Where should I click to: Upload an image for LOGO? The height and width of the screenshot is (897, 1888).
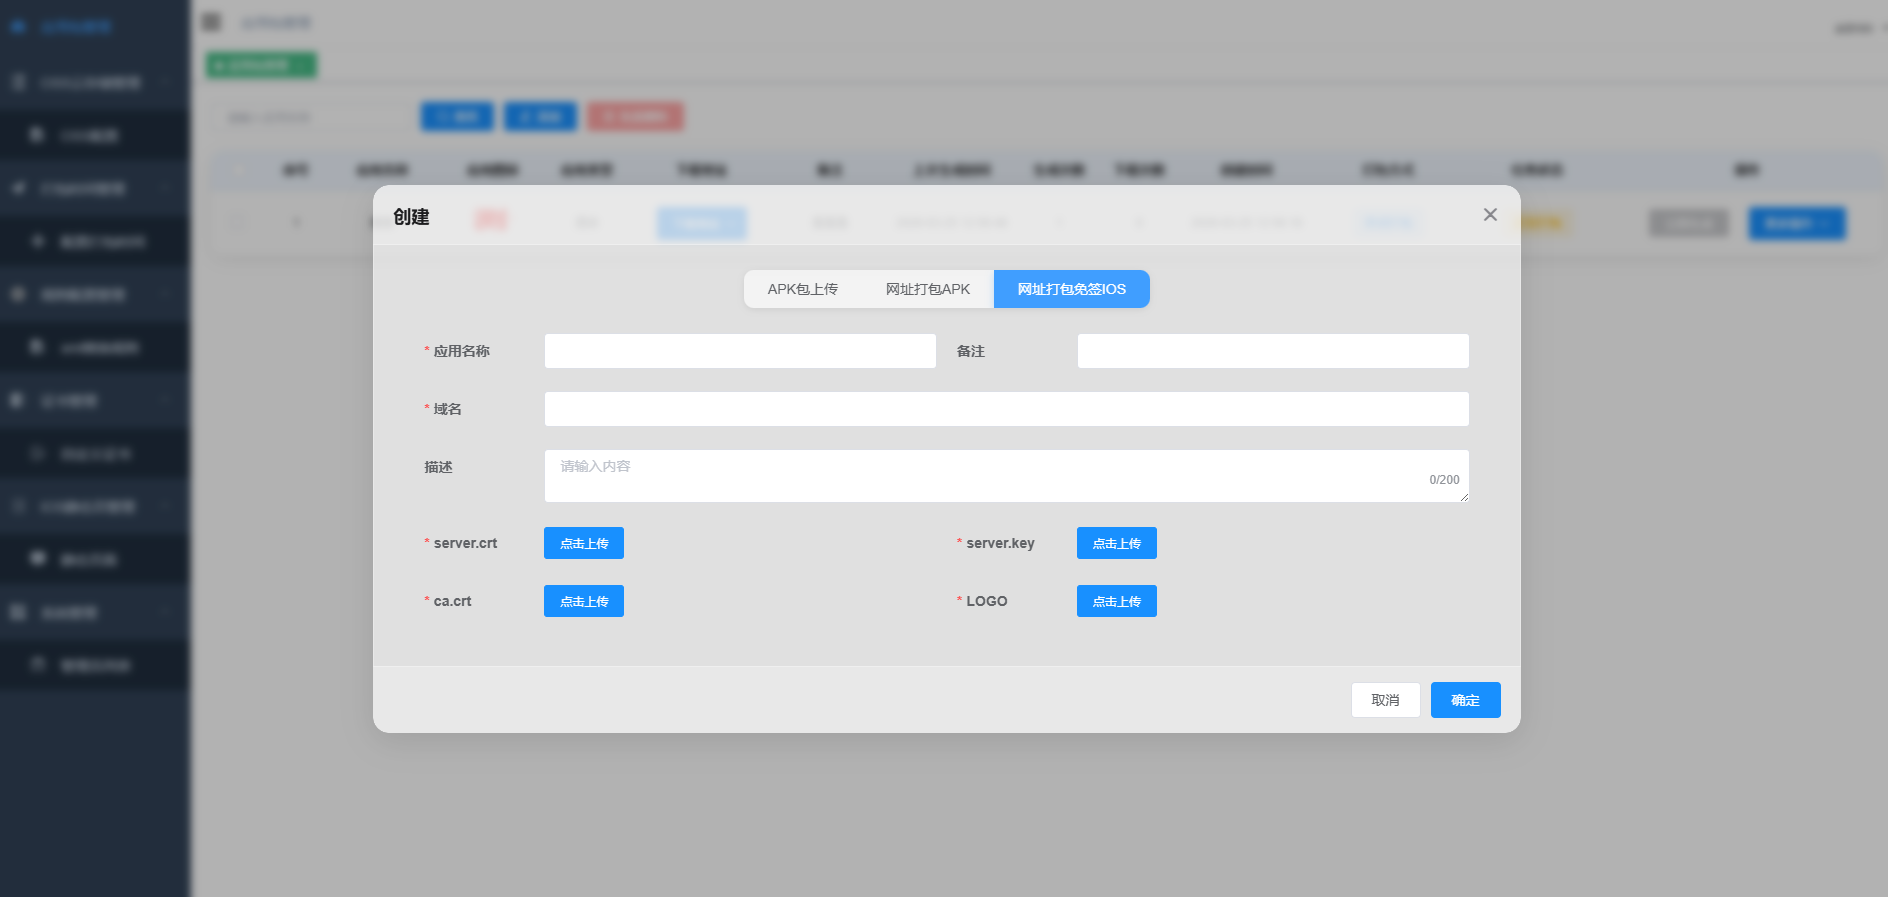[1117, 601]
